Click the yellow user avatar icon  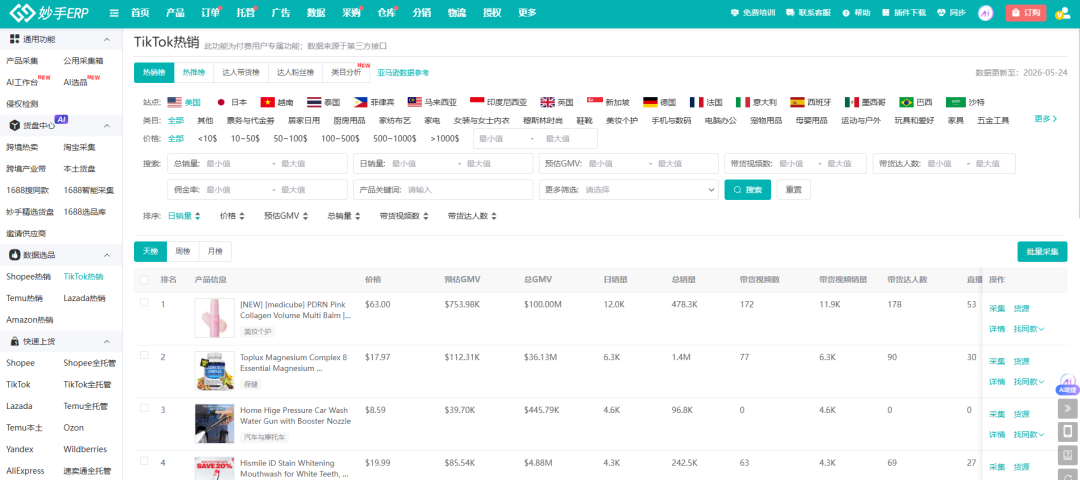pyautogui.click(x=1061, y=13)
